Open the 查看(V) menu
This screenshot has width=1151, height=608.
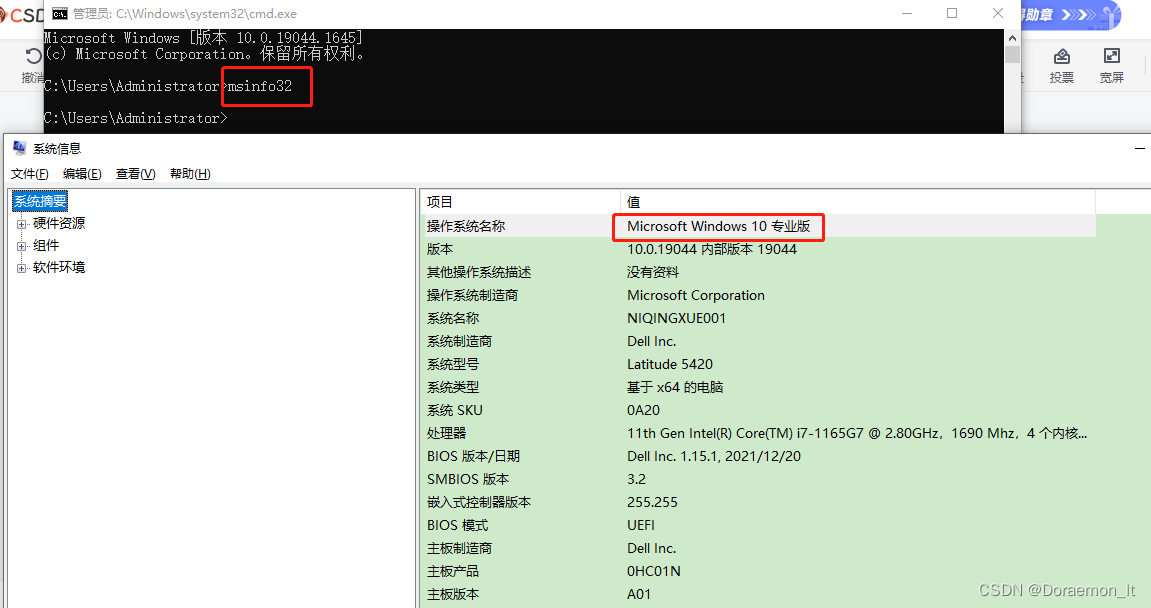[x=136, y=173]
